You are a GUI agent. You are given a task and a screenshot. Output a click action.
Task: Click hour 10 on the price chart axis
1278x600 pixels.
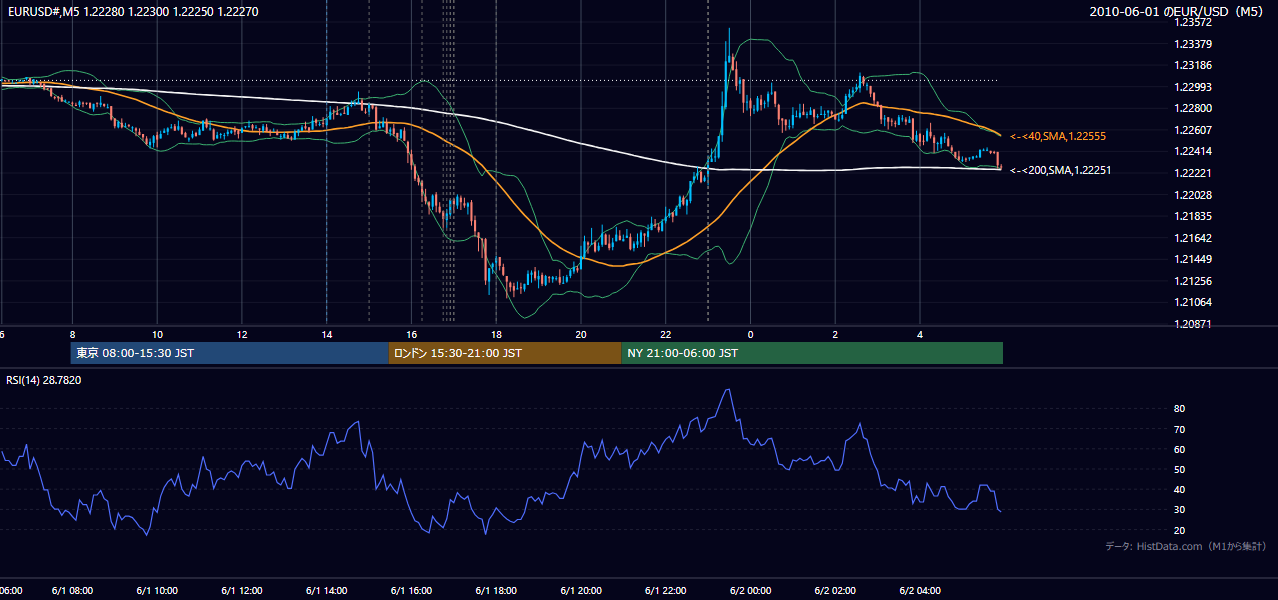pos(157,333)
